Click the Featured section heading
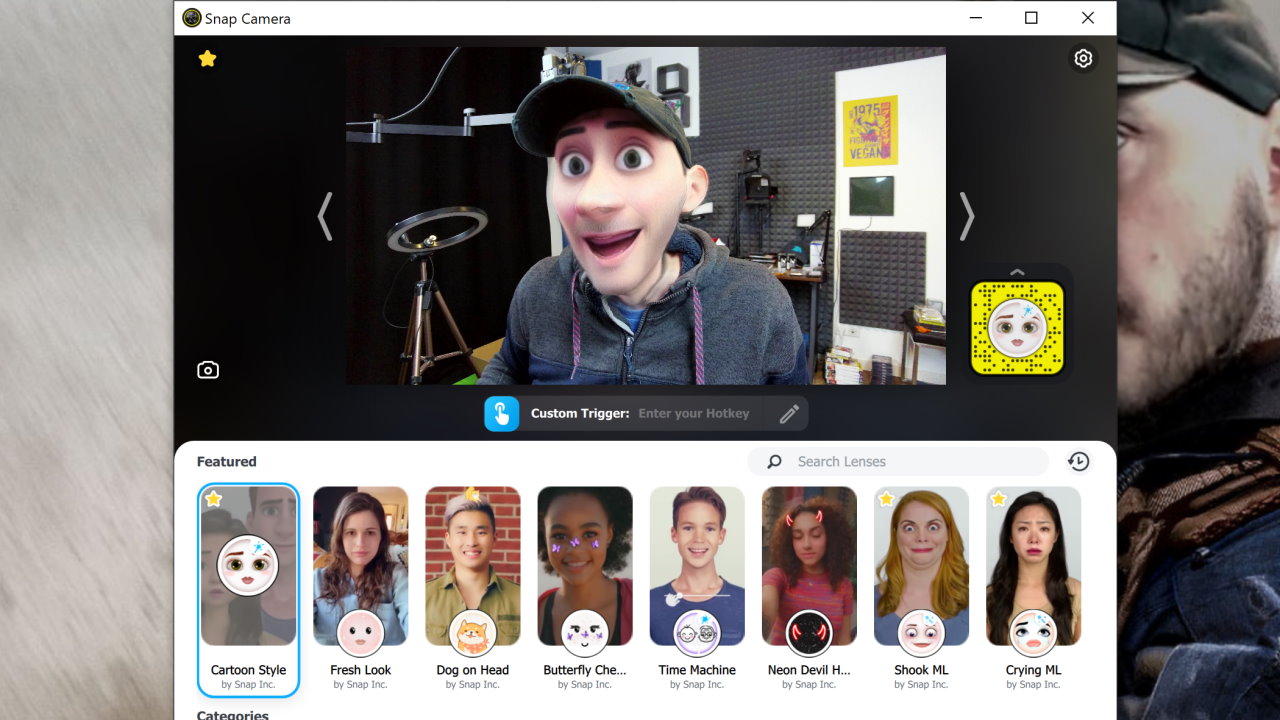This screenshot has width=1280, height=720. 227,461
